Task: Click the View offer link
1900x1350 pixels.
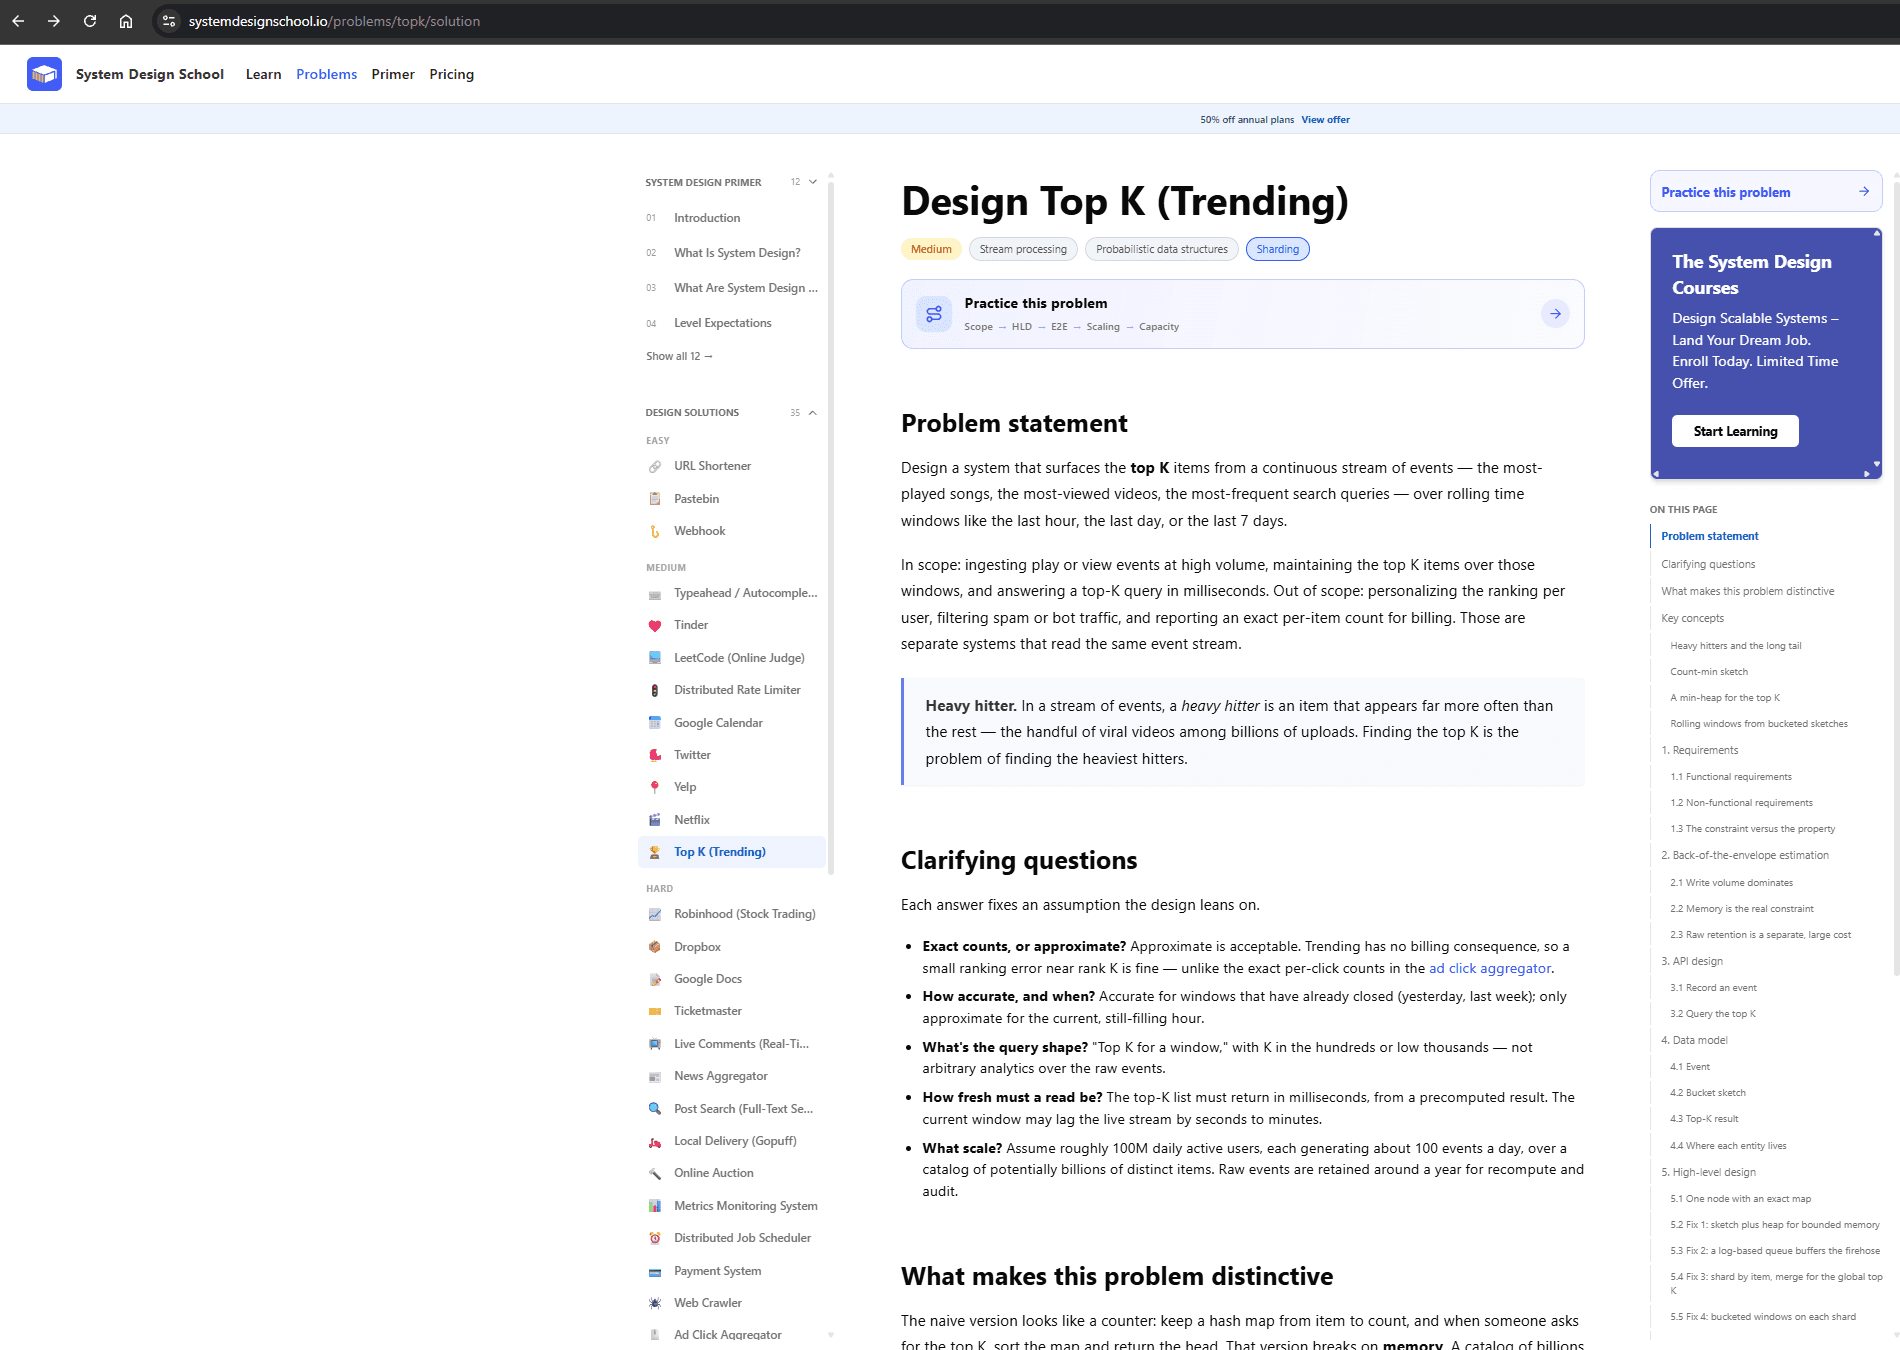Action: [x=1325, y=120]
